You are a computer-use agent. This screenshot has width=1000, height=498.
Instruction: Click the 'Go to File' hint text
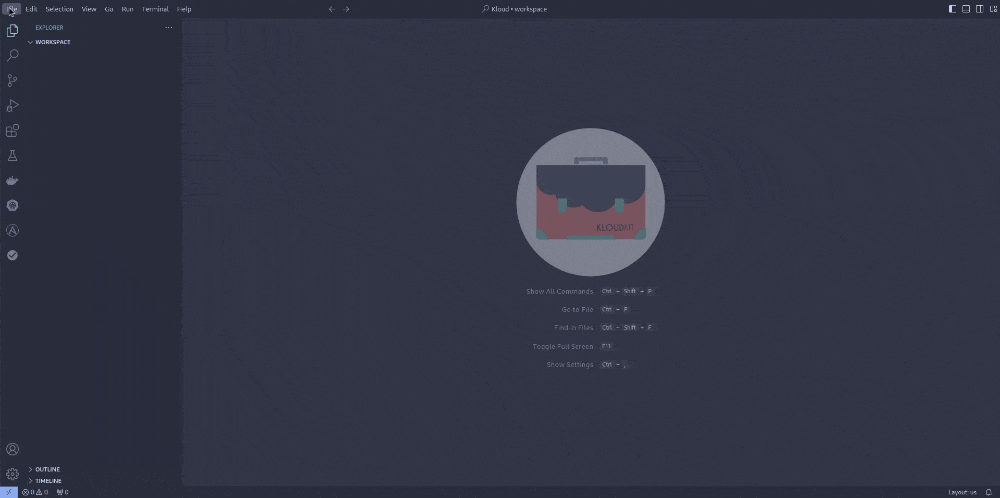pos(577,309)
